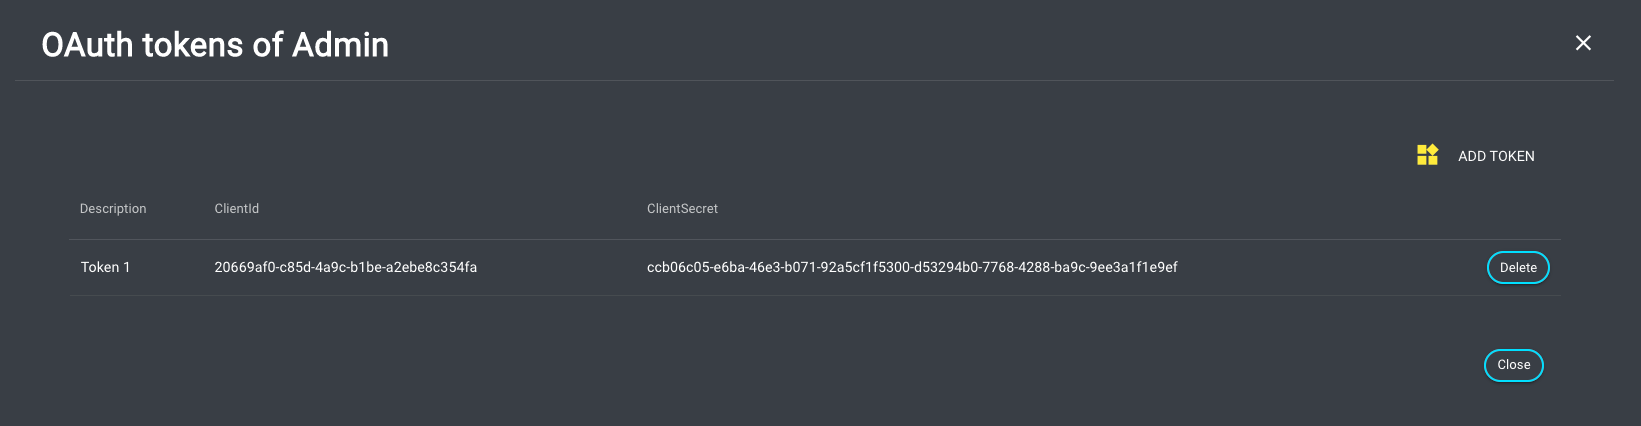Select the Token 1 description cell
This screenshot has width=1641, height=426.
[105, 267]
